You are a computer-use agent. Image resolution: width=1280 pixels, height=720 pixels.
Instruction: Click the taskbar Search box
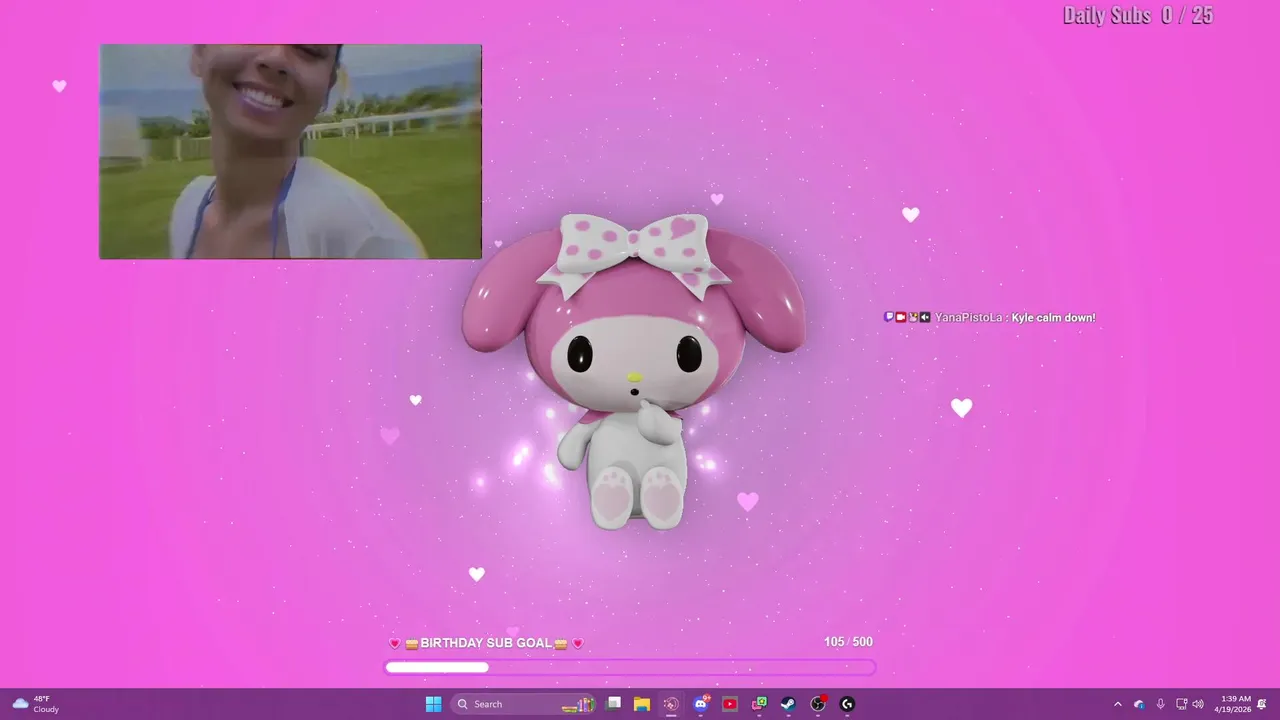[x=524, y=704]
